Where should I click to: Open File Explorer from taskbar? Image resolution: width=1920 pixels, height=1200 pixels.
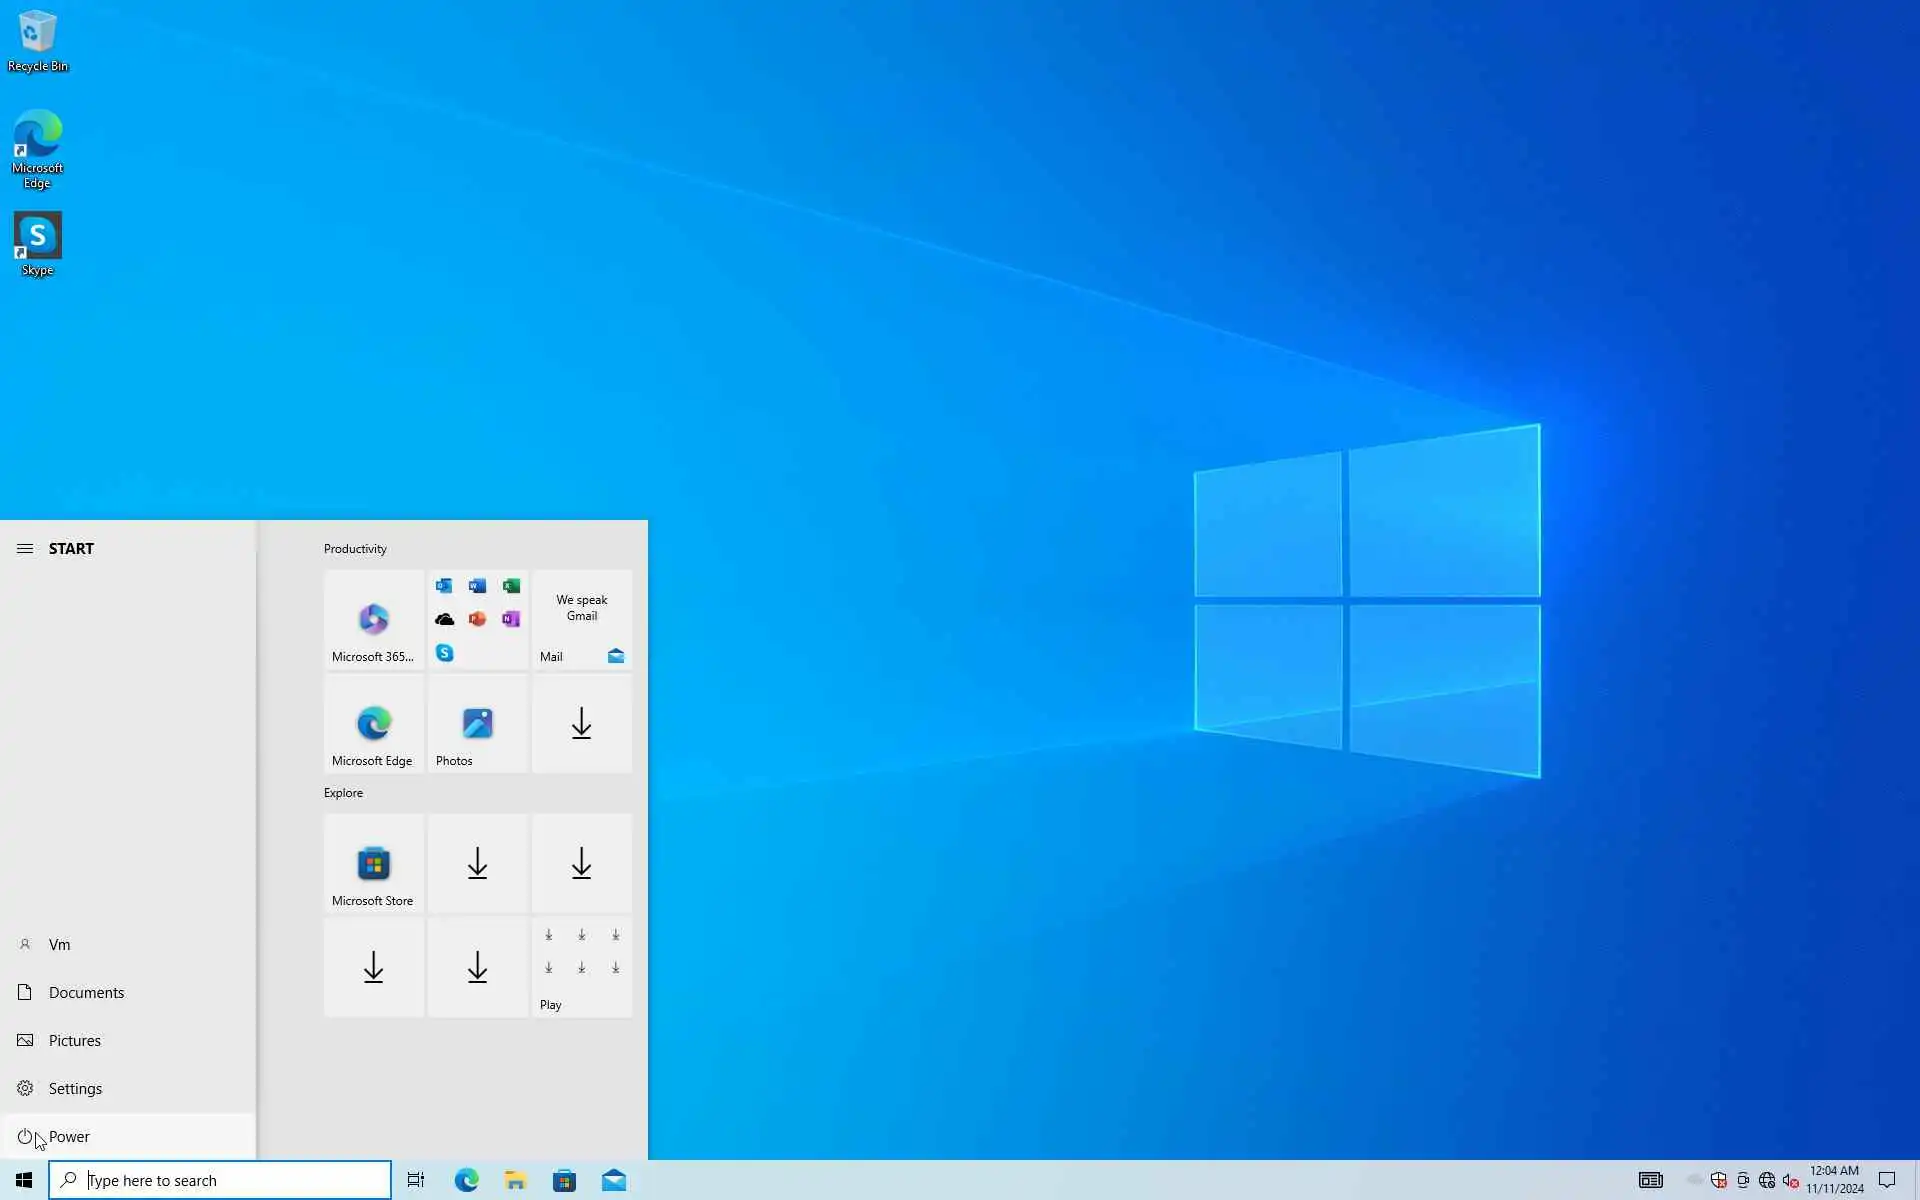click(515, 1181)
